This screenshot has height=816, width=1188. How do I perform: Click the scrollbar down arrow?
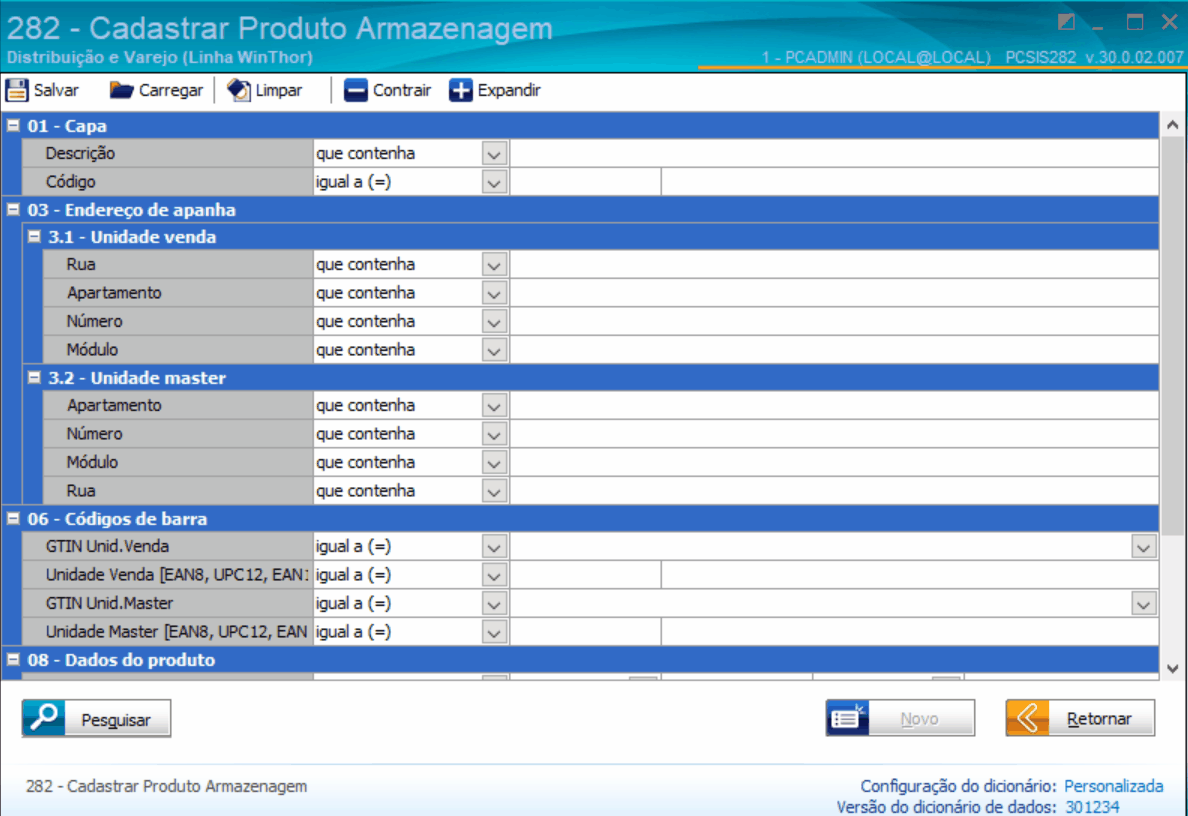[1173, 668]
